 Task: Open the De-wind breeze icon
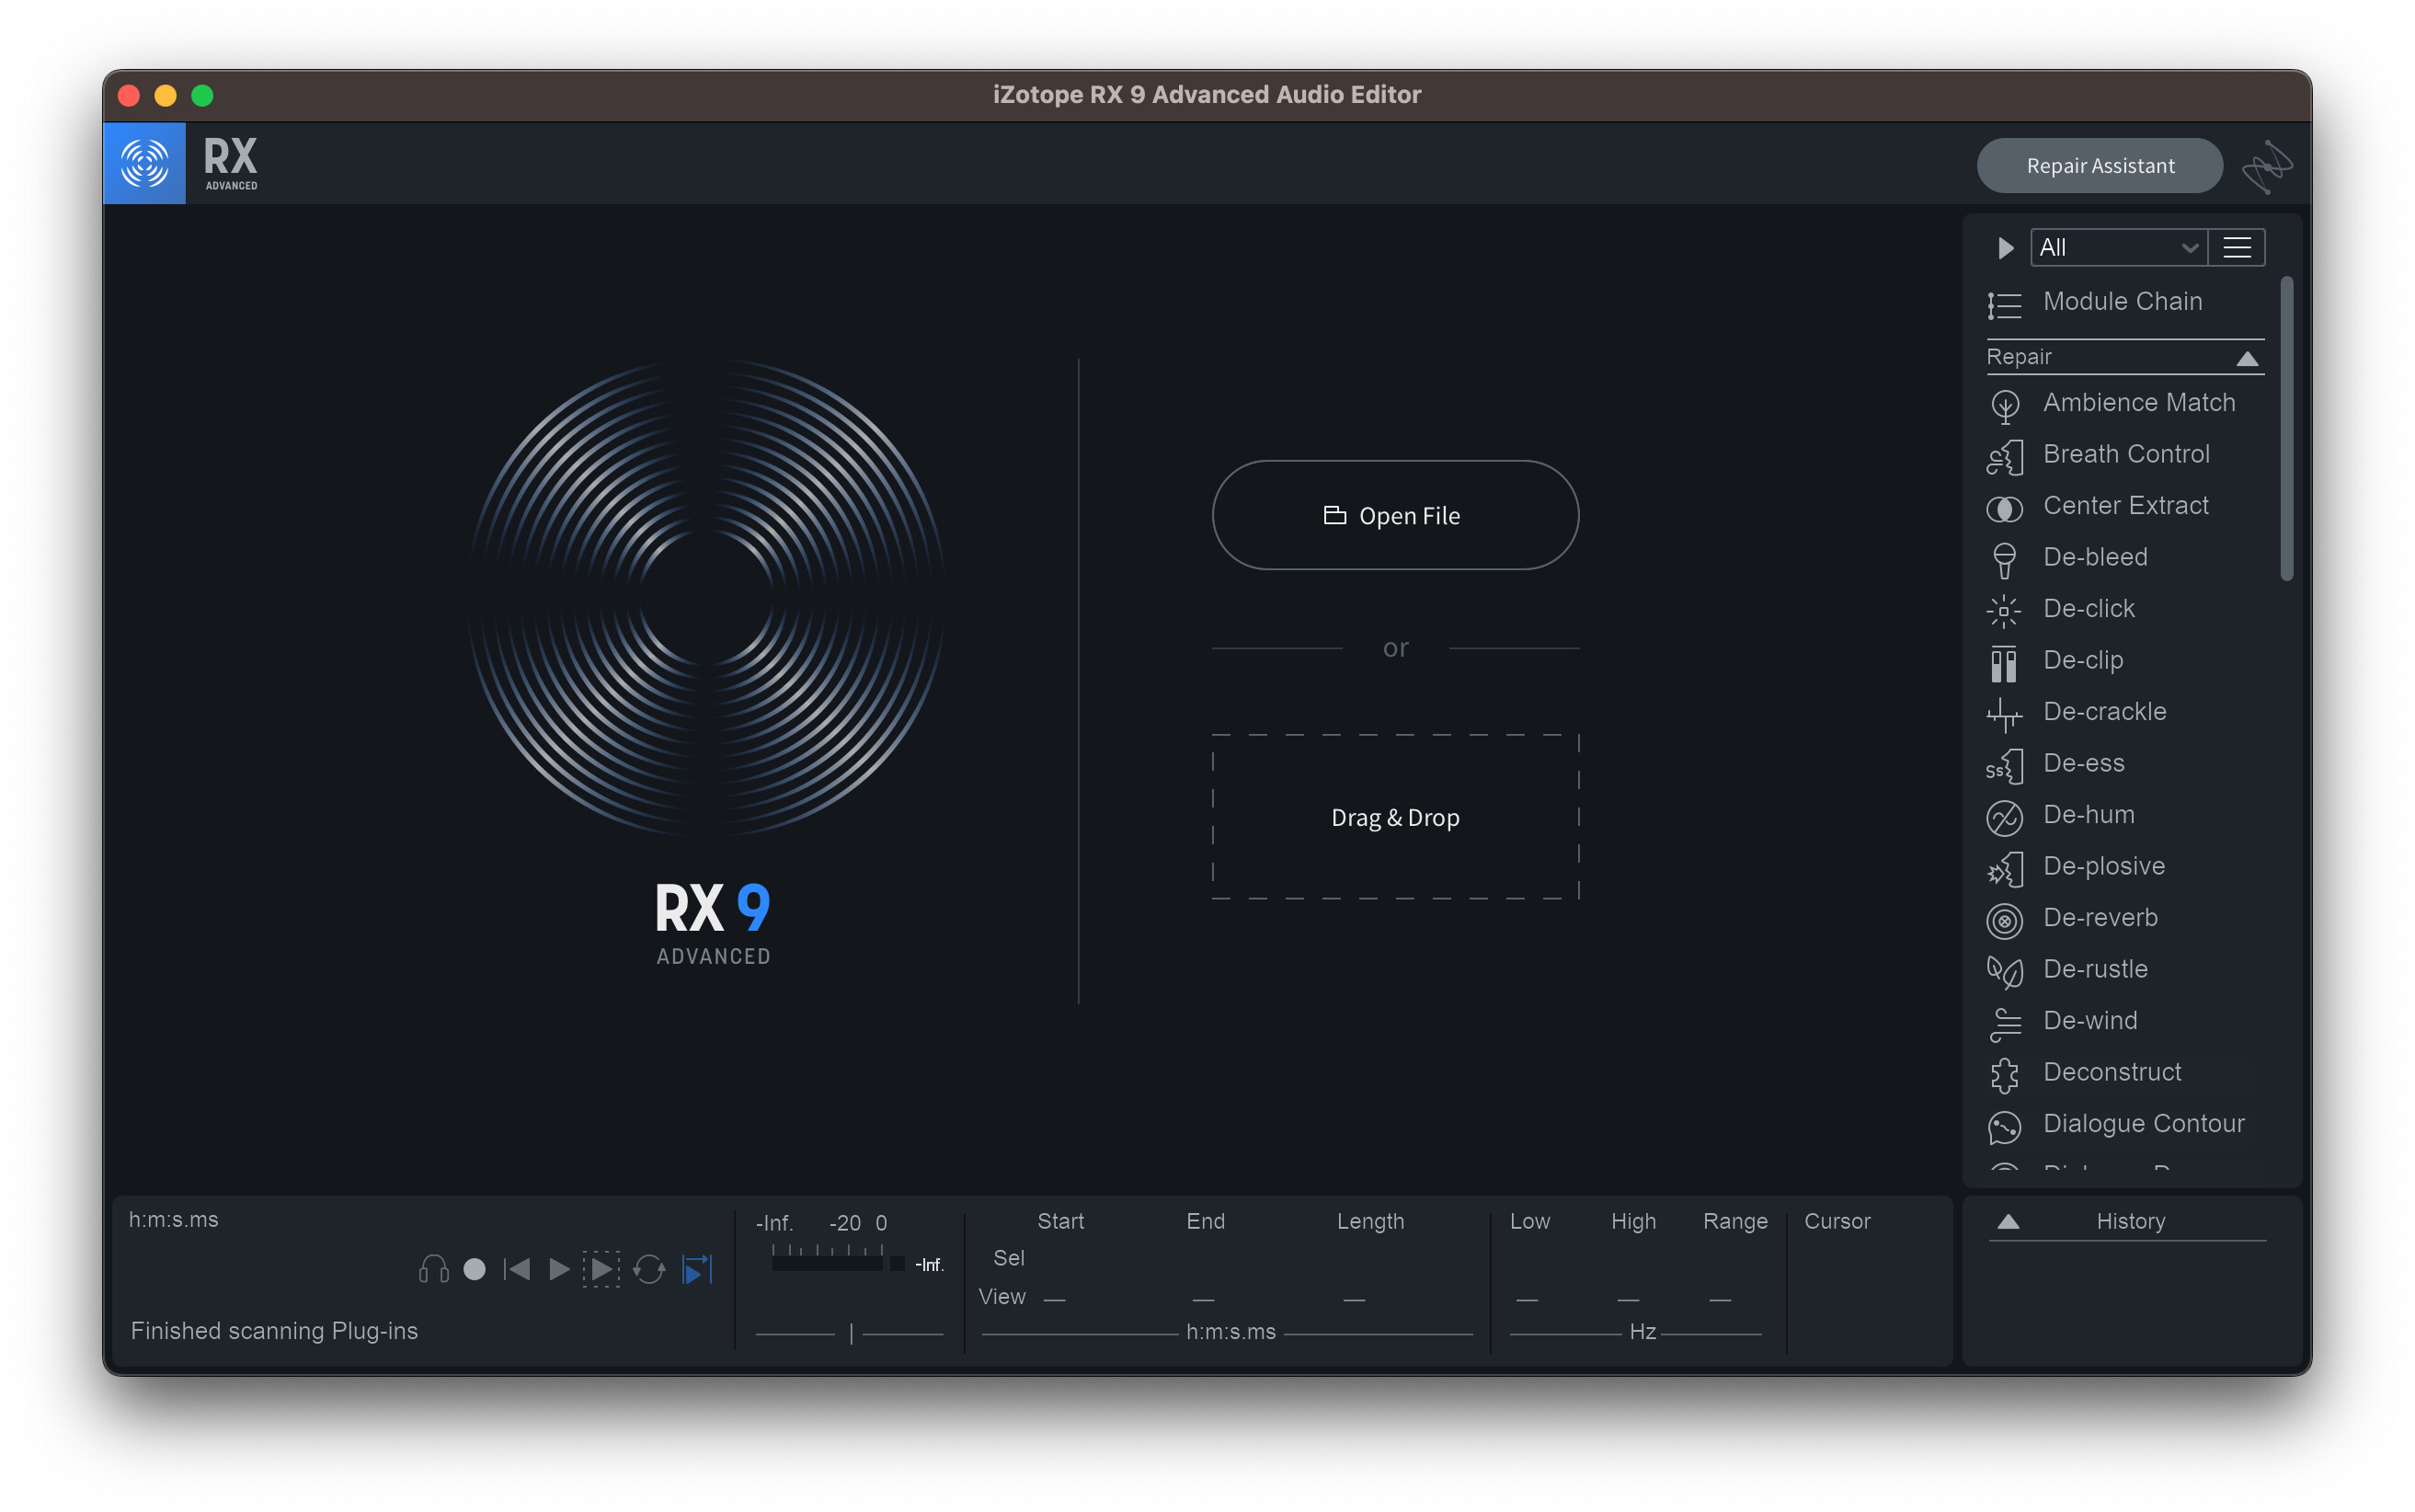[2004, 1024]
